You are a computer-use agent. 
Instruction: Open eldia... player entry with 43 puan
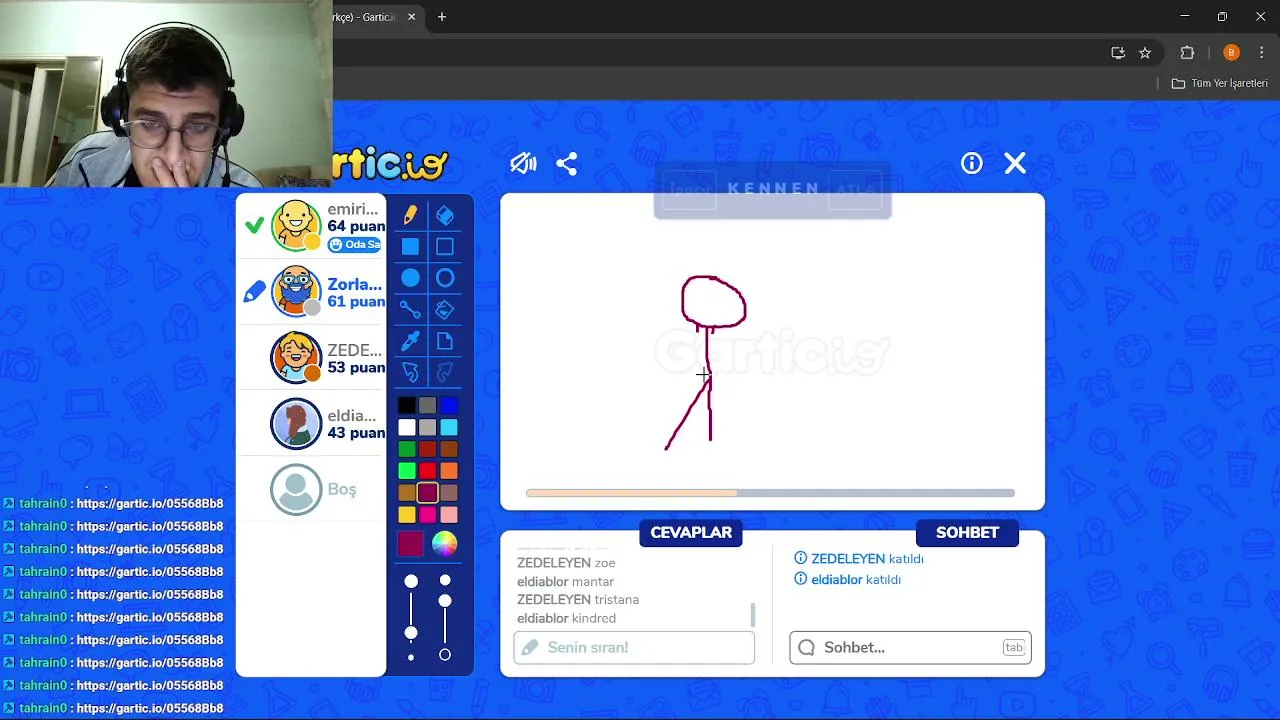[x=311, y=423]
